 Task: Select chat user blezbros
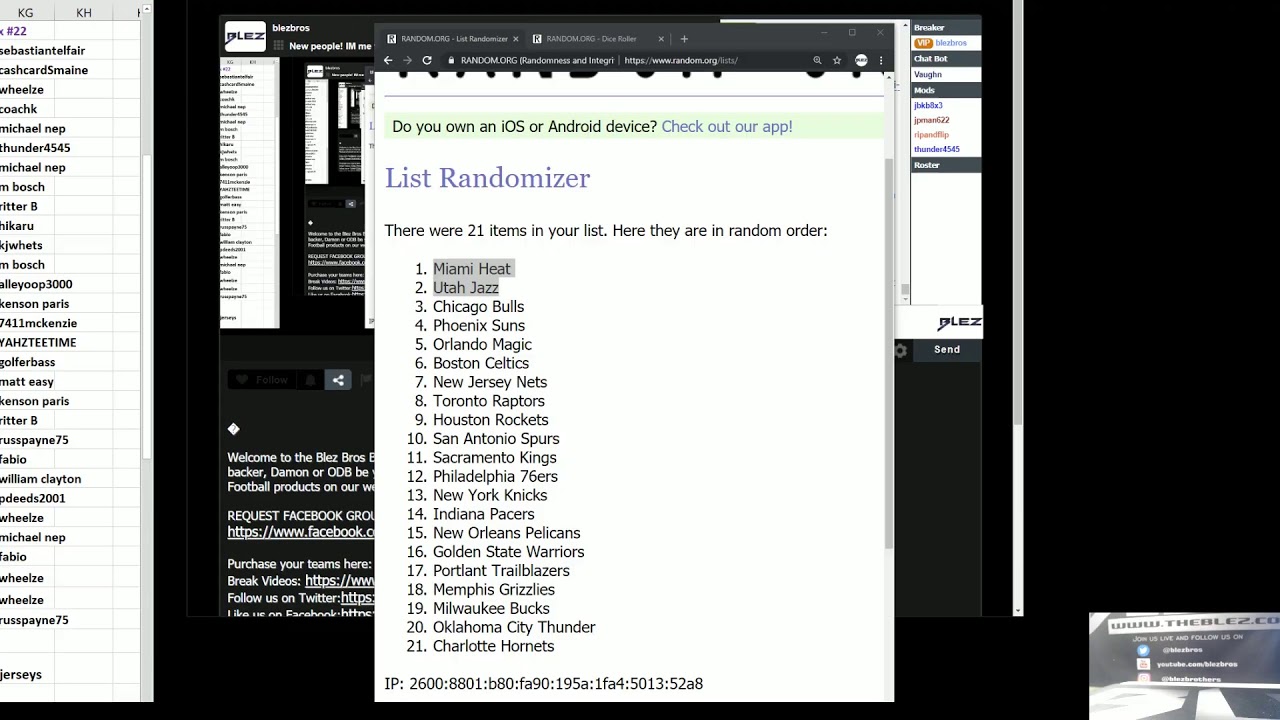pyautogui.click(x=951, y=43)
